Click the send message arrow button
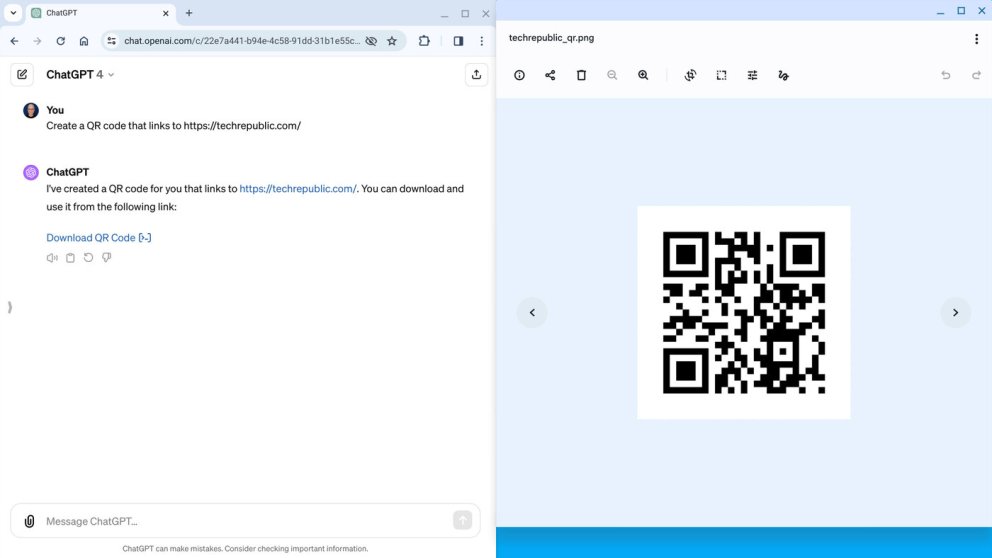The height and width of the screenshot is (558, 992). coord(462,520)
